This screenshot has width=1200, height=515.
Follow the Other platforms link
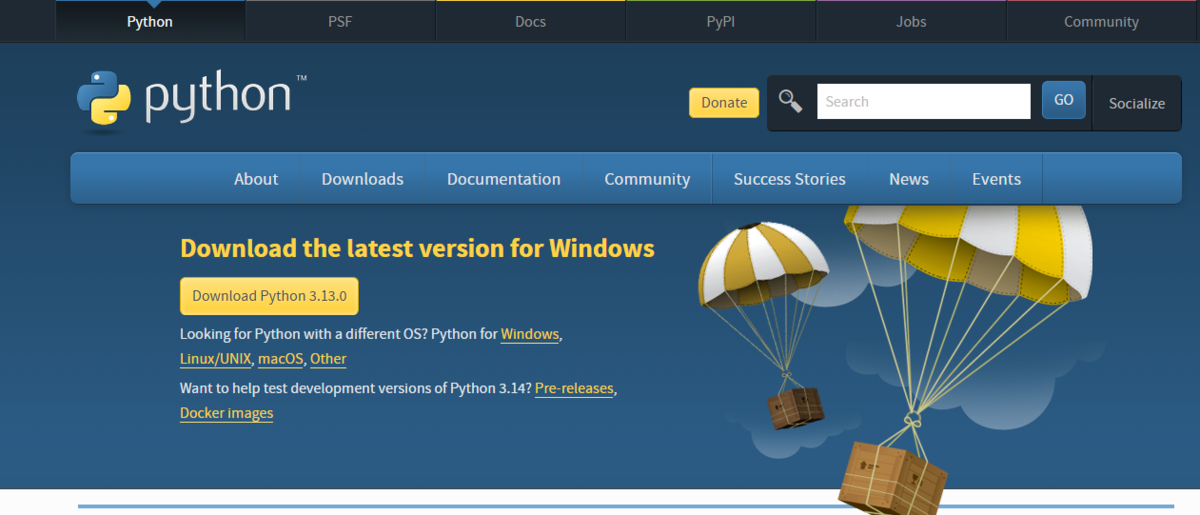(328, 358)
